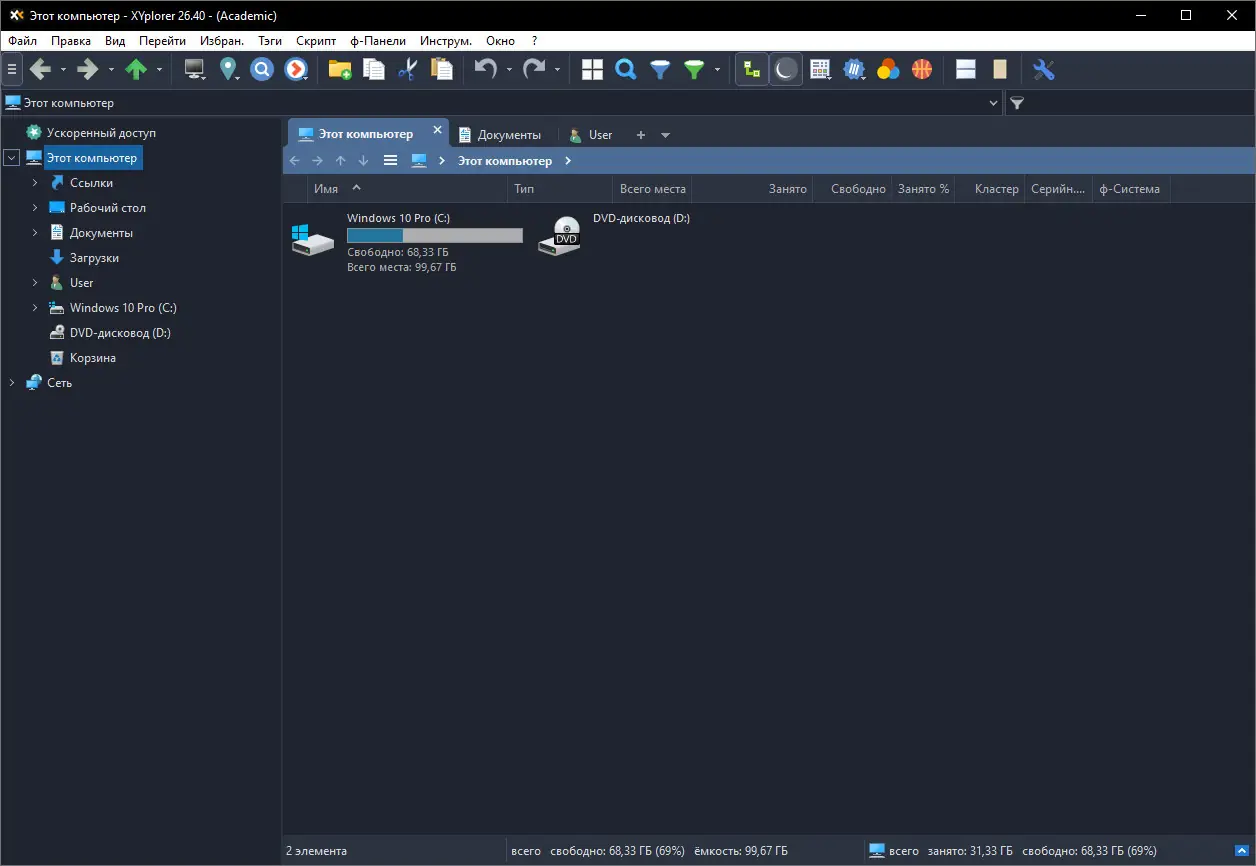Click the Cut scissors icon in toolbar
Image resolution: width=1256 pixels, height=866 pixels.
(407, 69)
